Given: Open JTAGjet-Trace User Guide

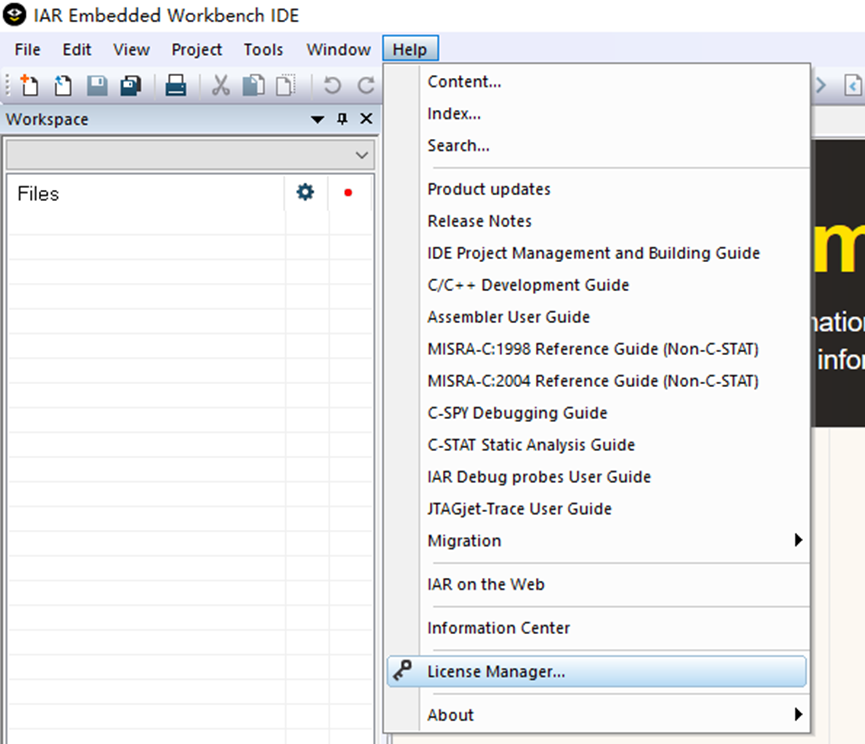Looking at the screenshot, I should [x=597, y=509].
